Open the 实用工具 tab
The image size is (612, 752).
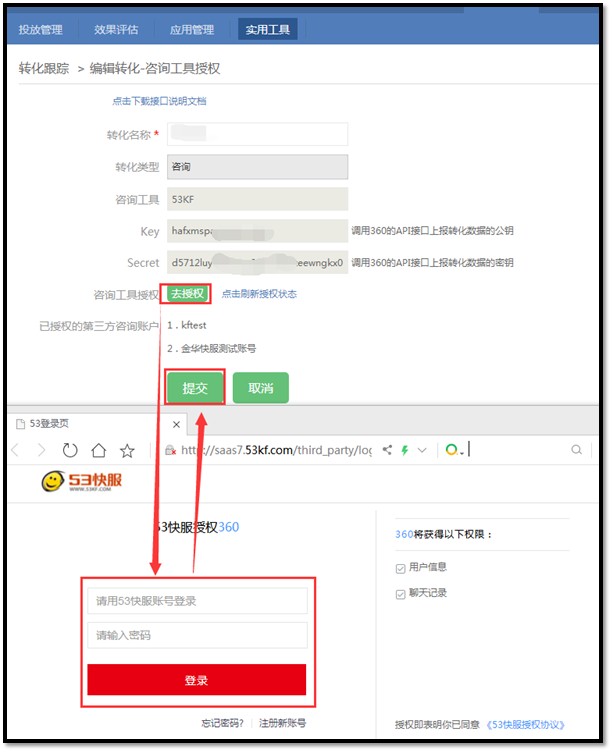268,30
